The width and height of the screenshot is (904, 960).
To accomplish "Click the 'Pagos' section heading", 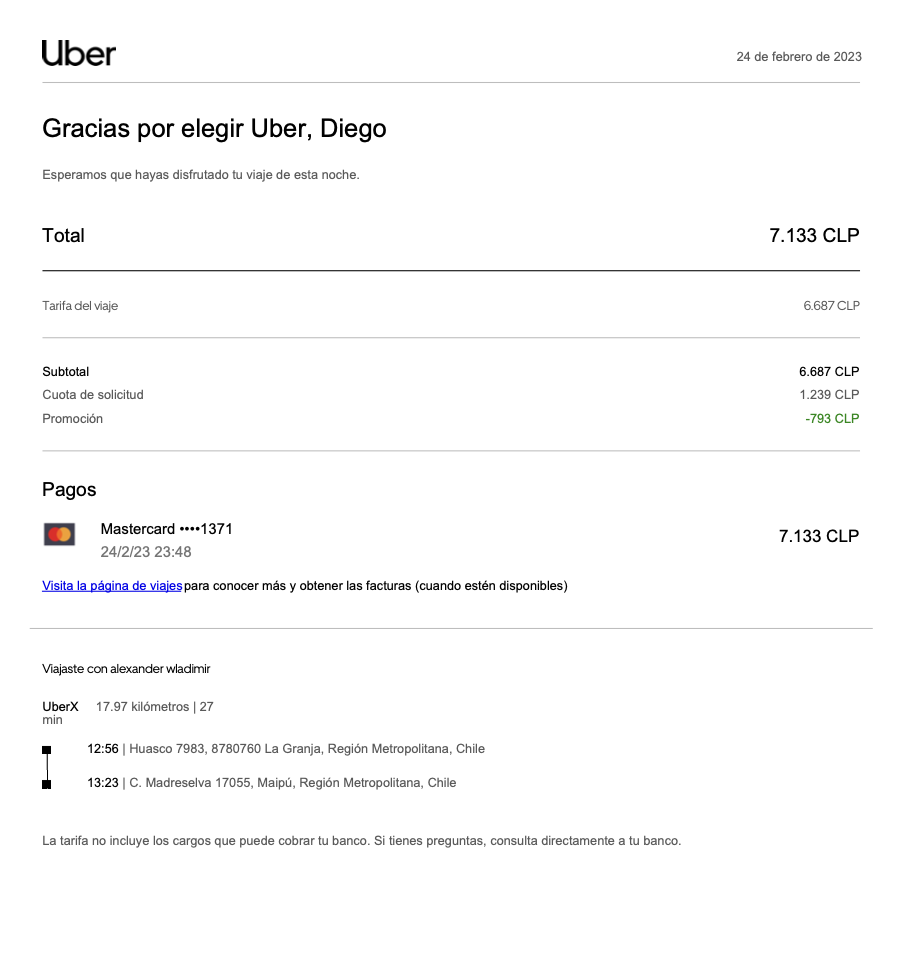I will pyautogui.click(x=69, y=490).
